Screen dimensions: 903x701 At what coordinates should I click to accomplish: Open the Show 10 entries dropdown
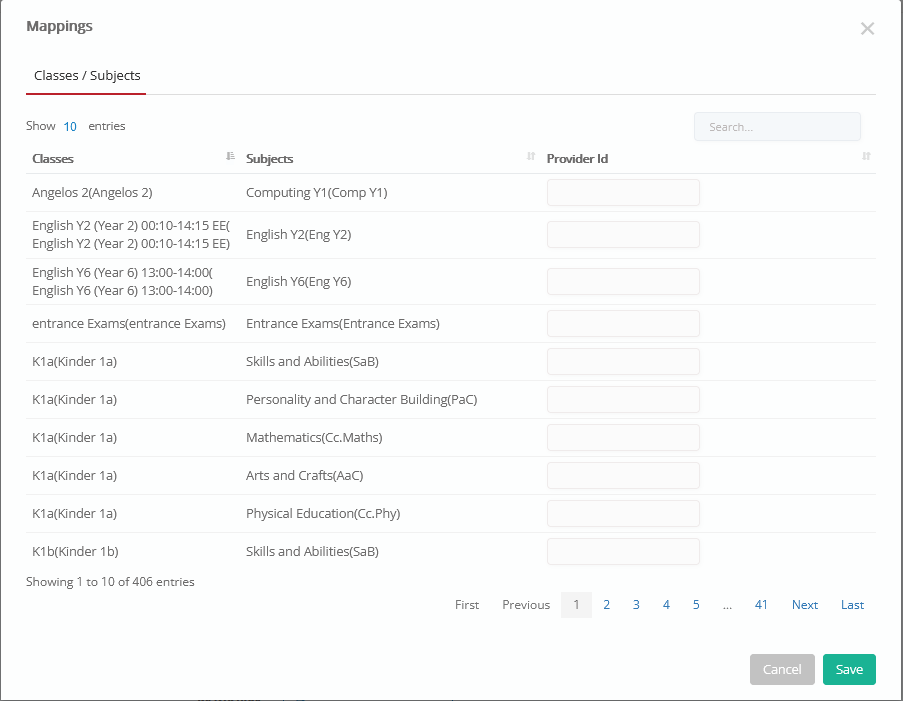pyautogui.click(x=70, y=126)
